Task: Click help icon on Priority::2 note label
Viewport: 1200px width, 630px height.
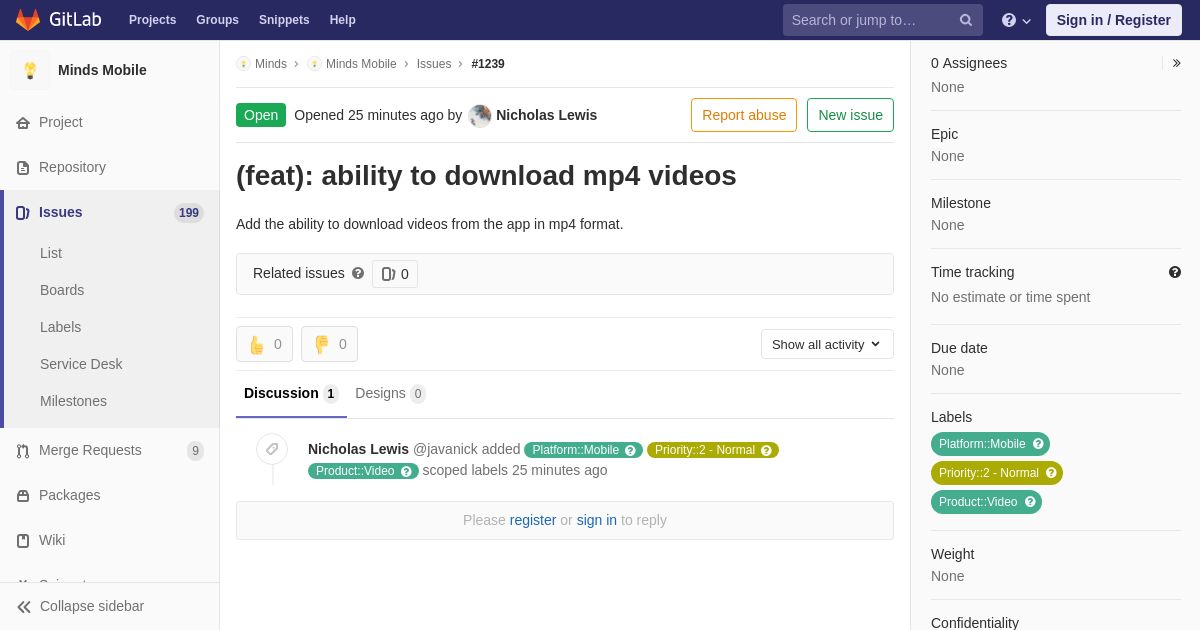Action: 766,450
